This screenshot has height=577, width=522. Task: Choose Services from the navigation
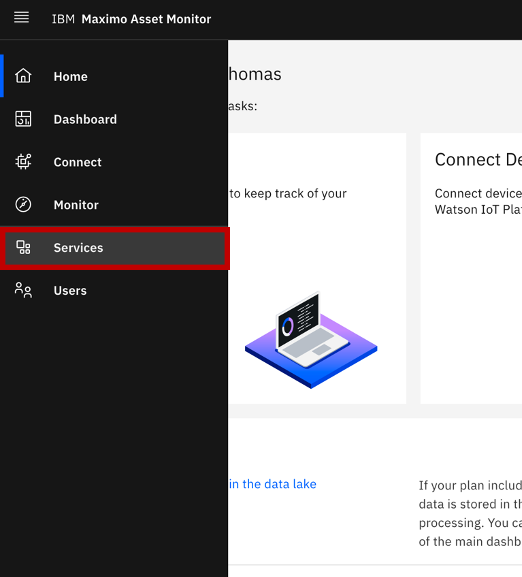pos(115,248)
